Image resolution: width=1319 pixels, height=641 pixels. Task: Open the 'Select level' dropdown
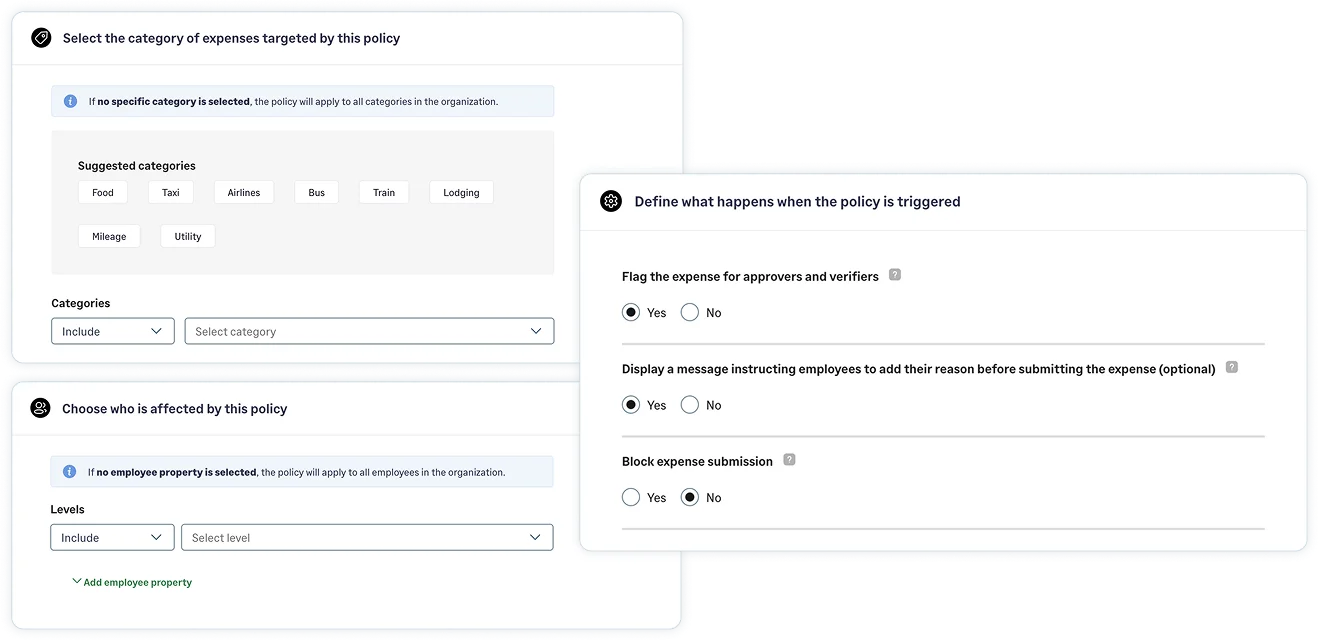[x=368, y=537]
